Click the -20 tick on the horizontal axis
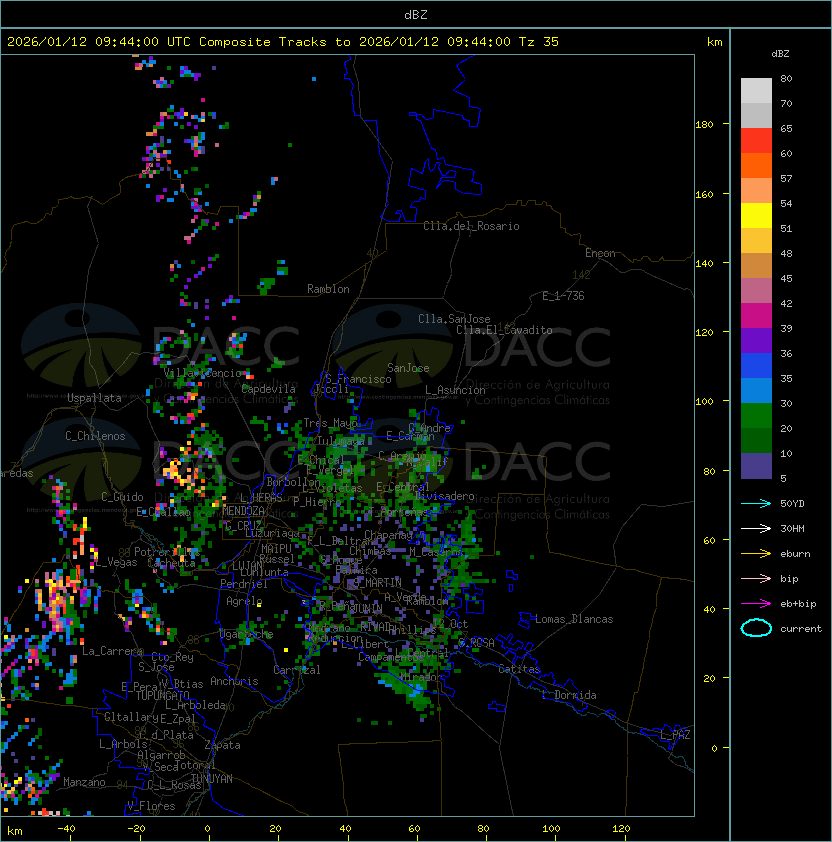The width and height of the screenshot is (832, 842). pos(136,829)
